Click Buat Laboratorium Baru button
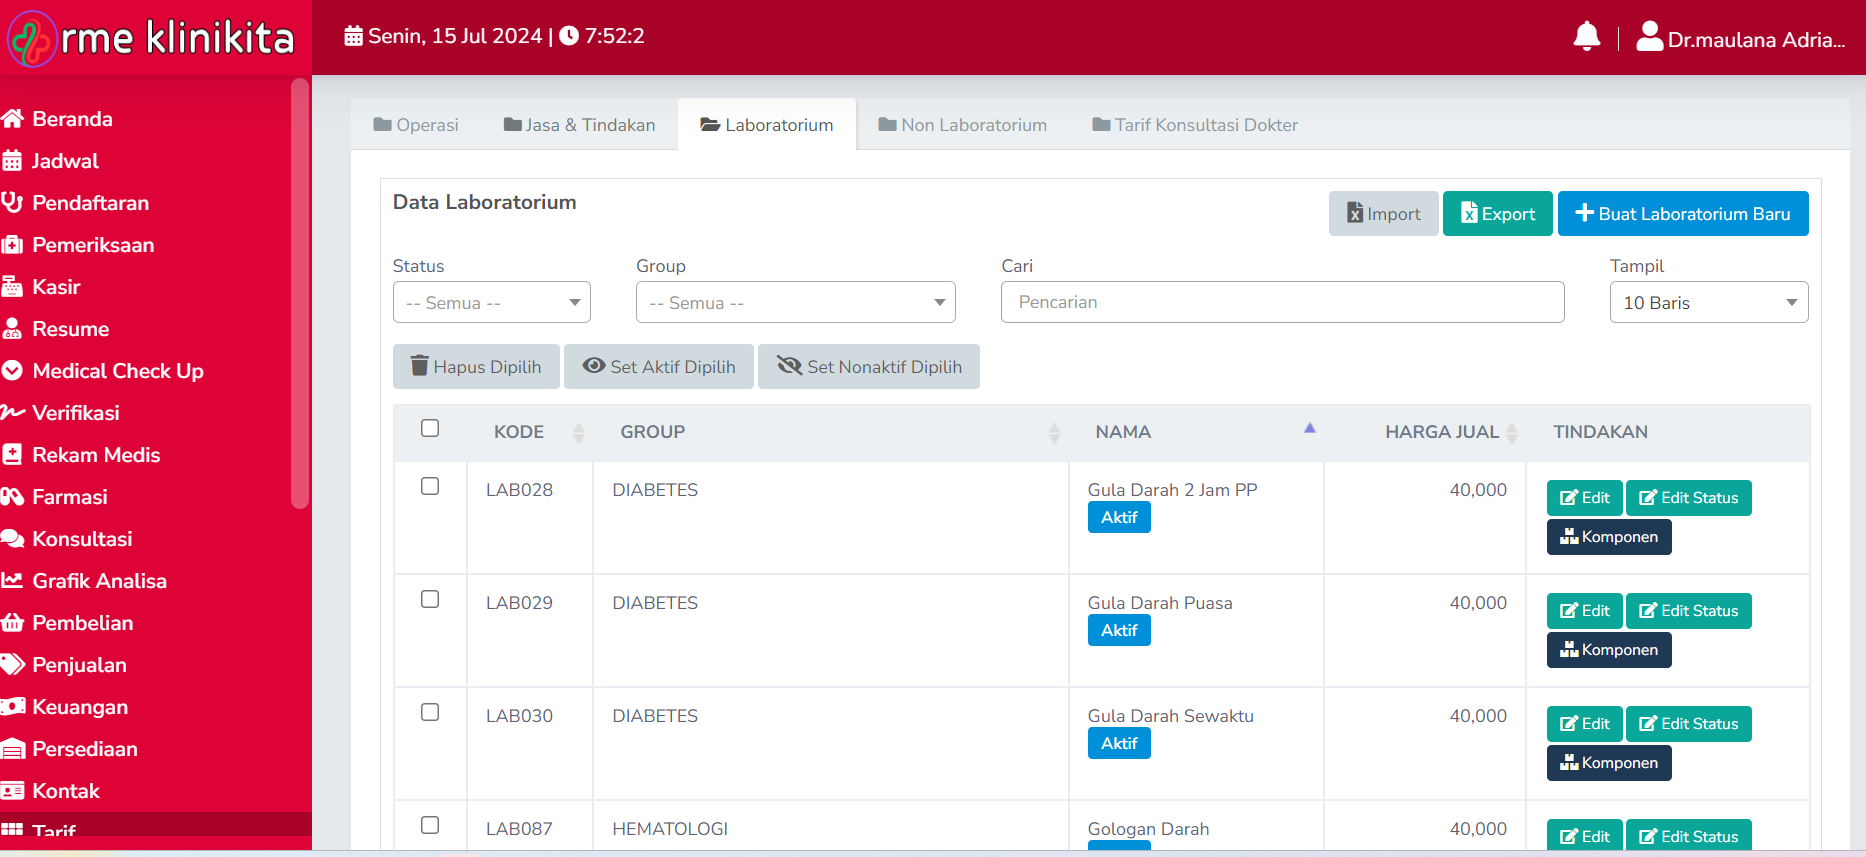This screenshot has height=857, width=1866. coord(1682,214)
